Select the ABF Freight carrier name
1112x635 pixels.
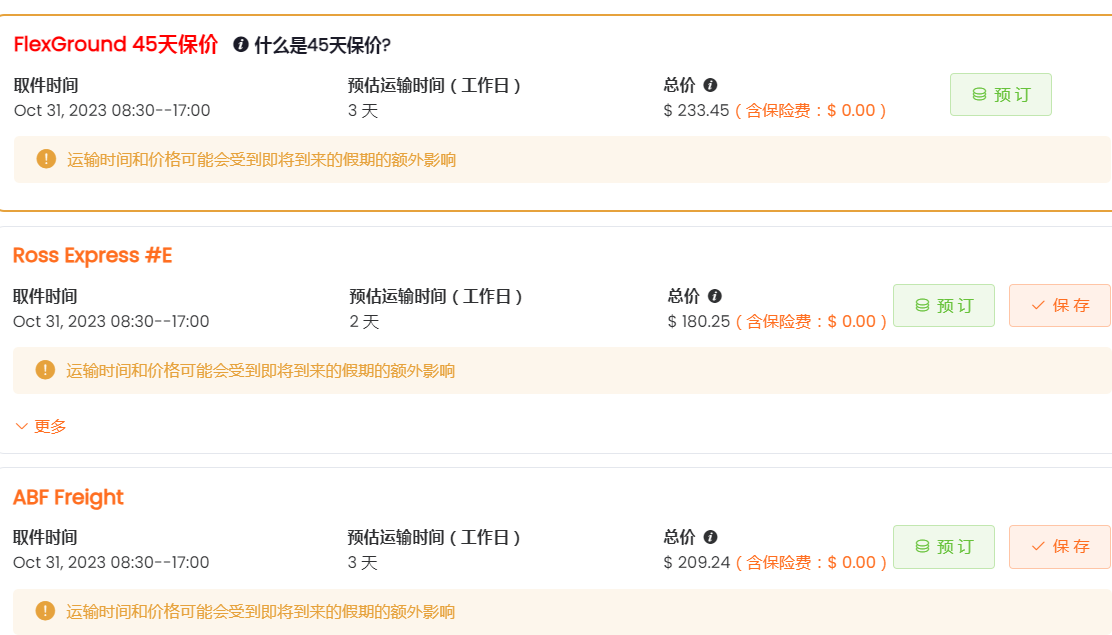click(x=68, y=497)
